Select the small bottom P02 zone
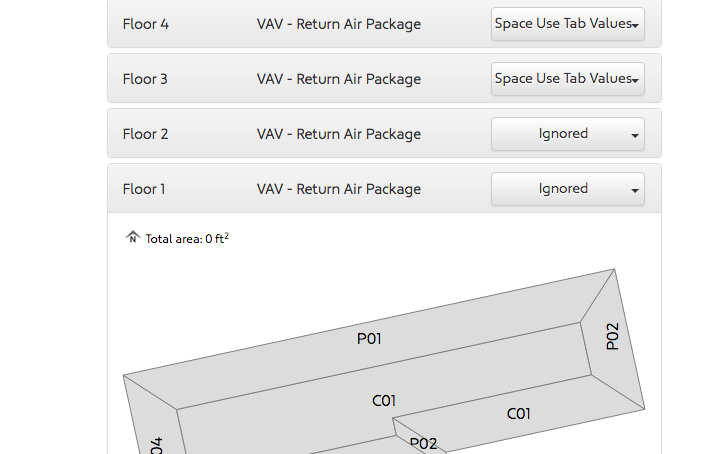This screenshot has width=712, height=454. (x=423, y=444)
